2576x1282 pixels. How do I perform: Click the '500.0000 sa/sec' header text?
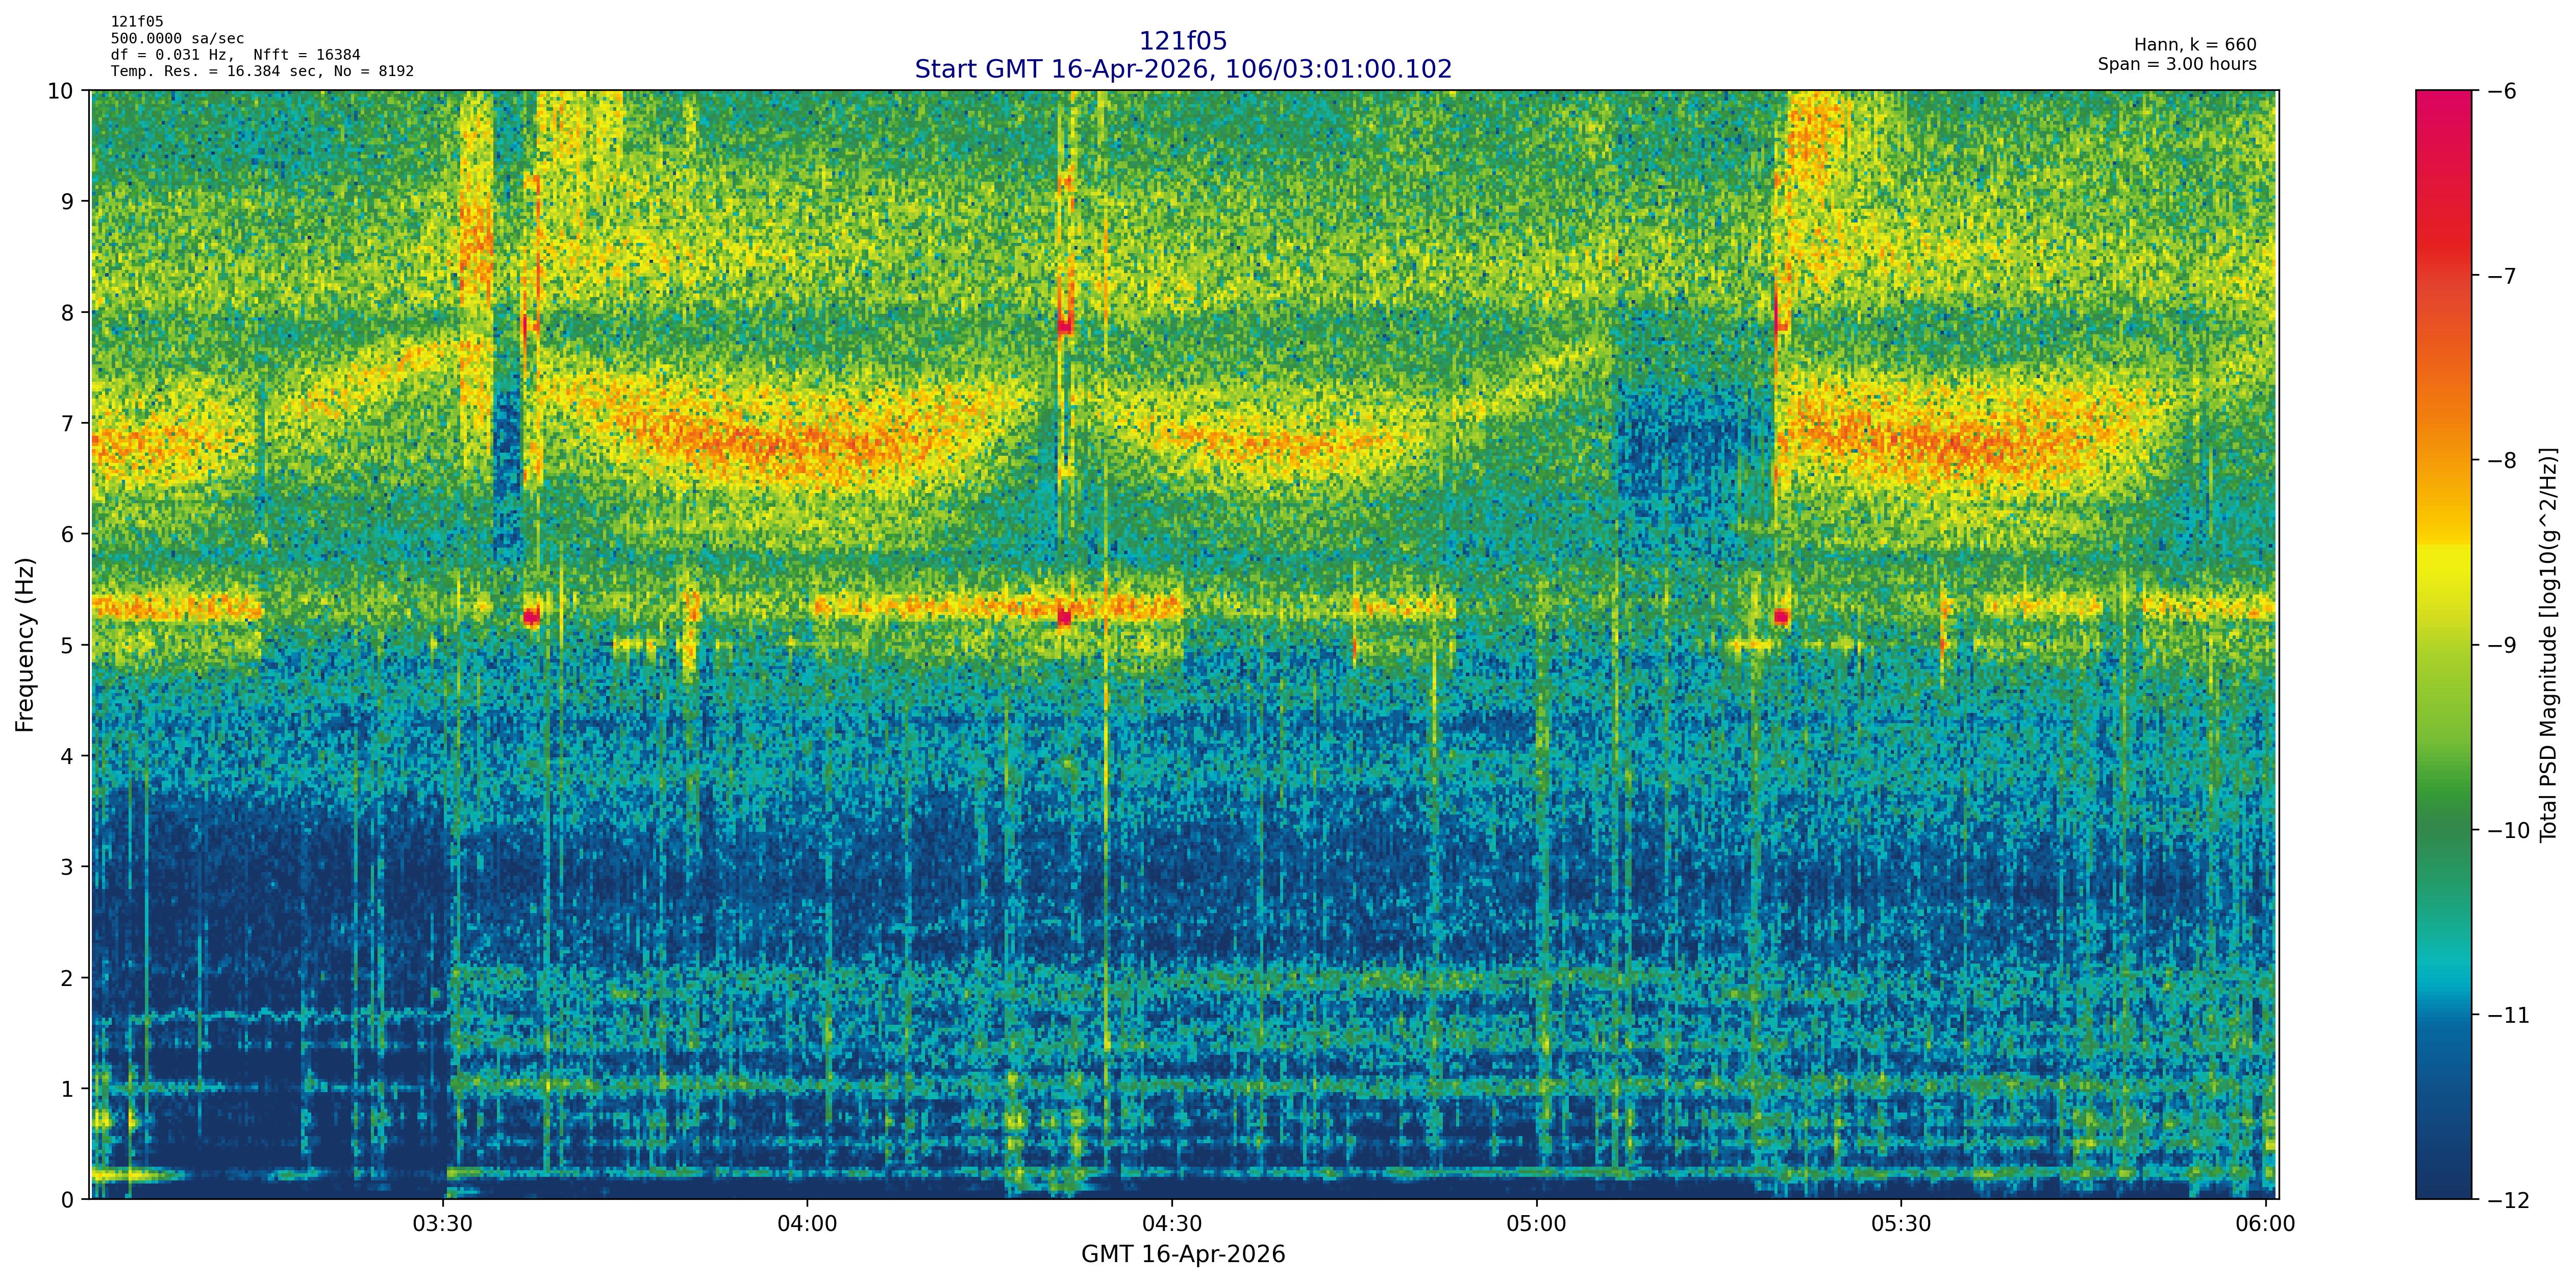tap(177, 39)
